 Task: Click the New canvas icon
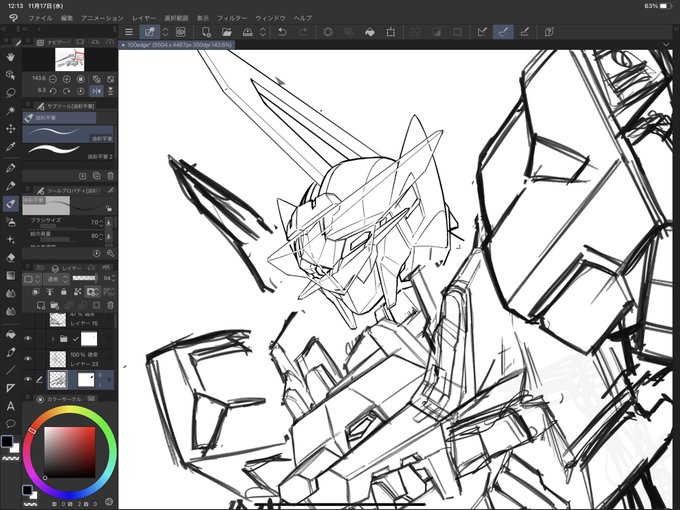point(206,32)
